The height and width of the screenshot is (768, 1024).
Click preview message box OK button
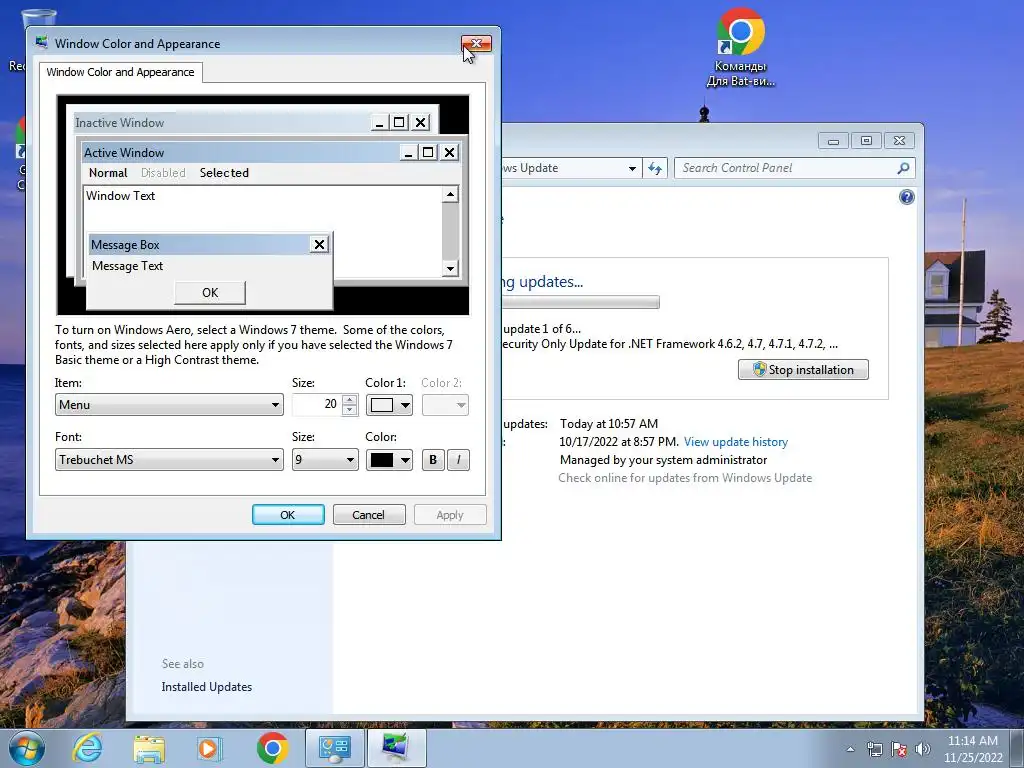210,293
